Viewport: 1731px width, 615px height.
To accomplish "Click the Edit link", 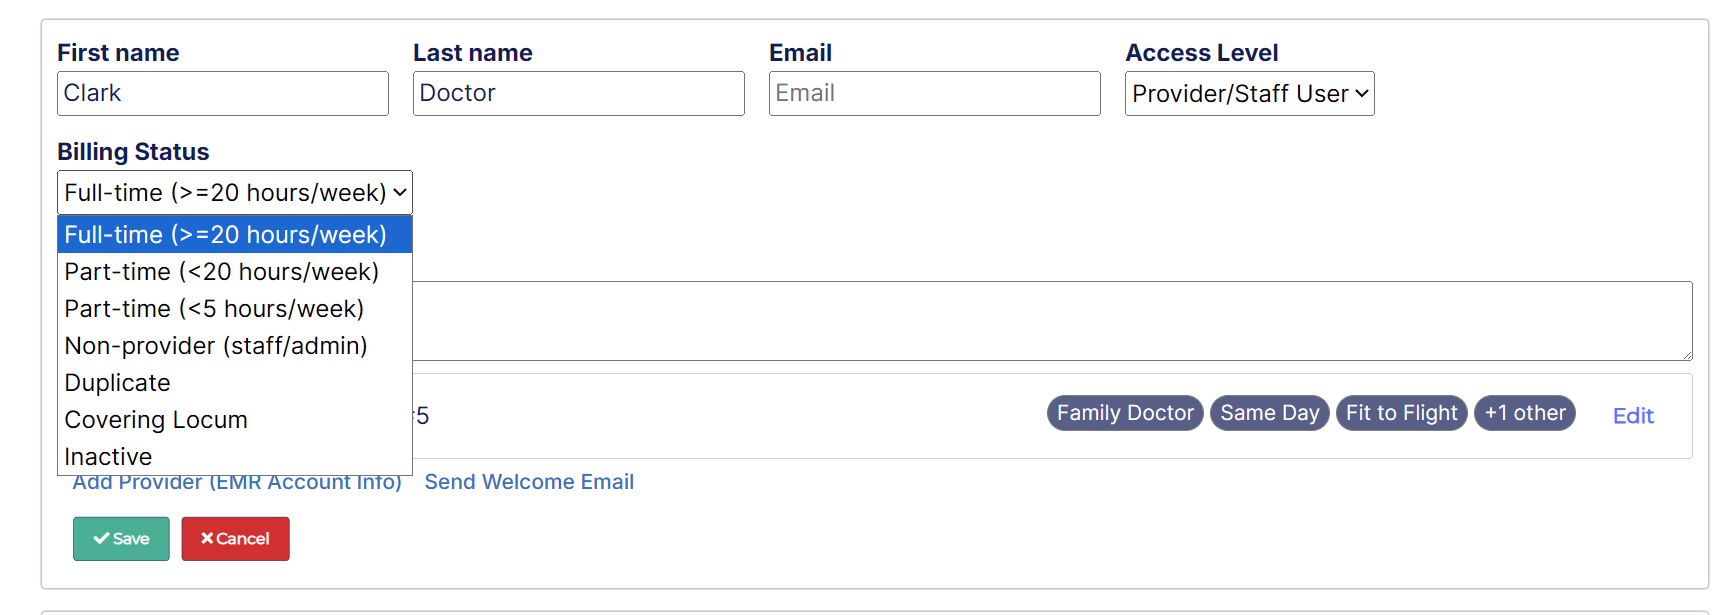I will pos(1633,416).
